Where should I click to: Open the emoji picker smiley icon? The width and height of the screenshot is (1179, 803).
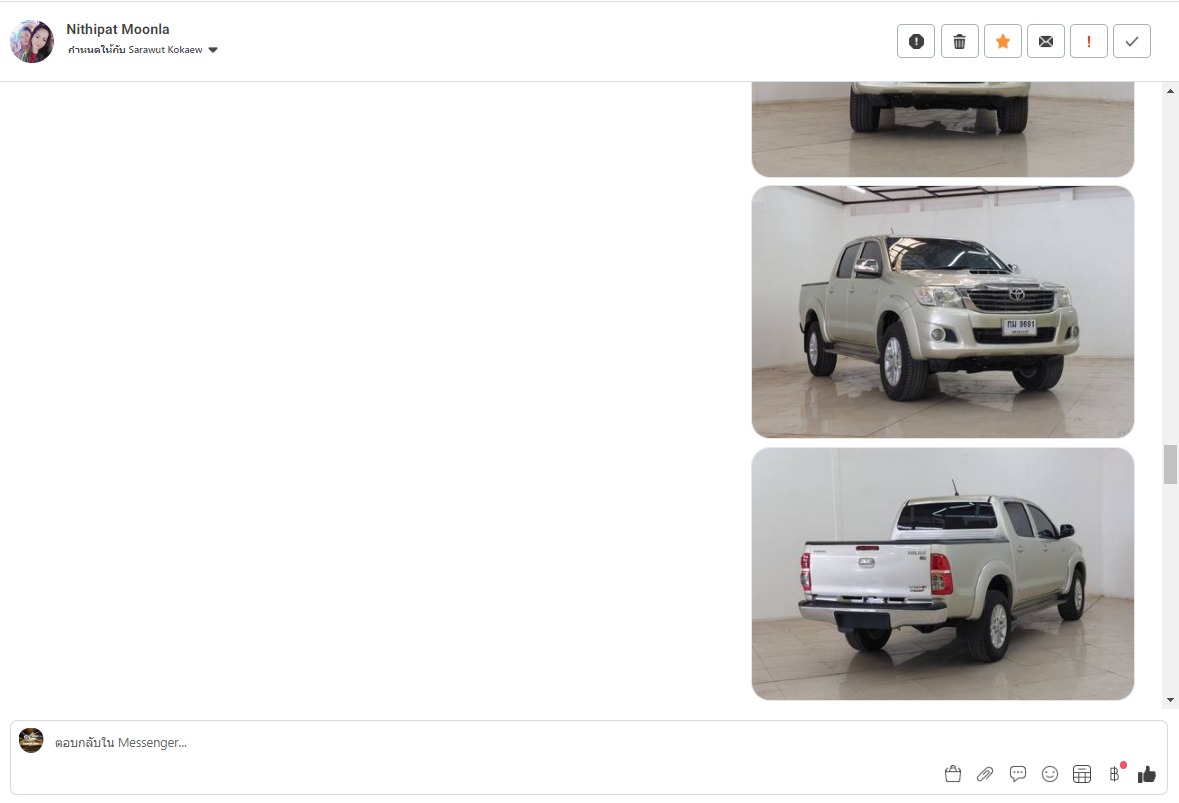[x=1050, y=774]
